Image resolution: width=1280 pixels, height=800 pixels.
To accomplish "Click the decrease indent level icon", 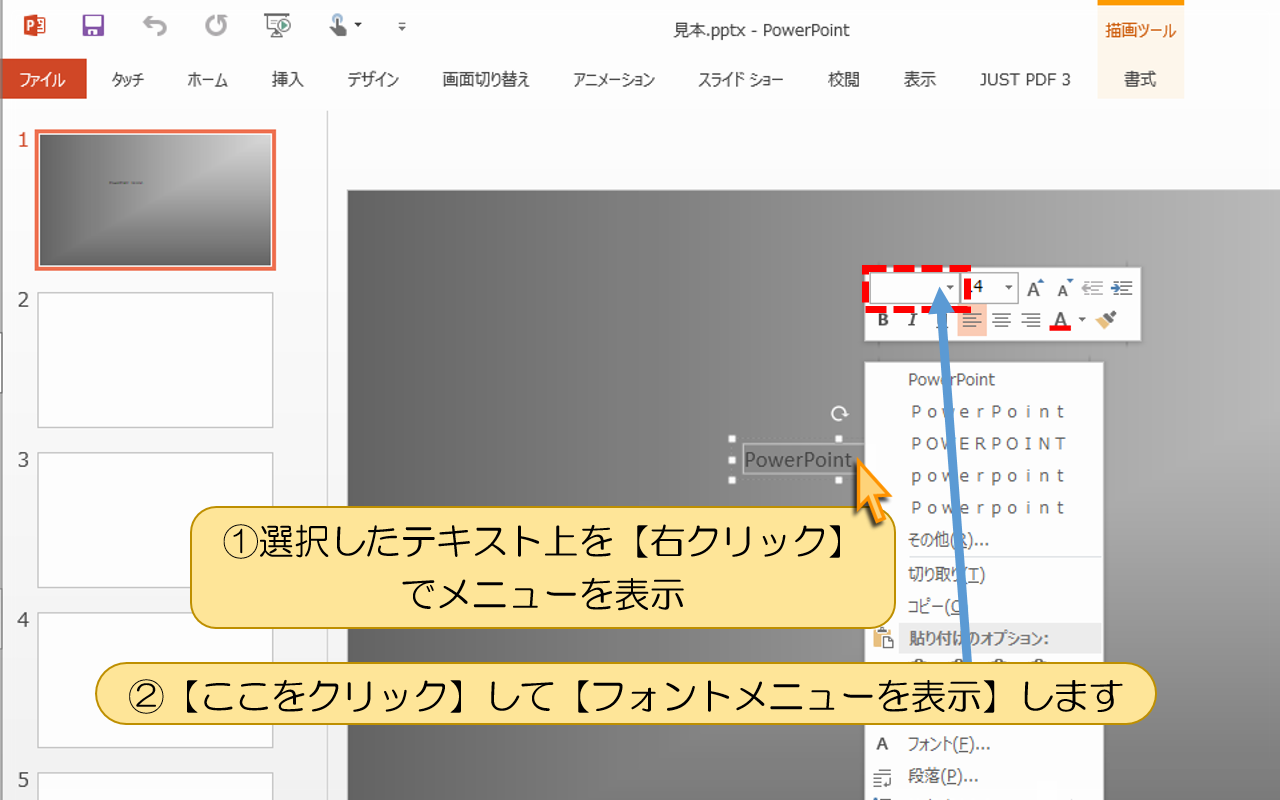I will pyautogui.click(x=1093, y=288).
